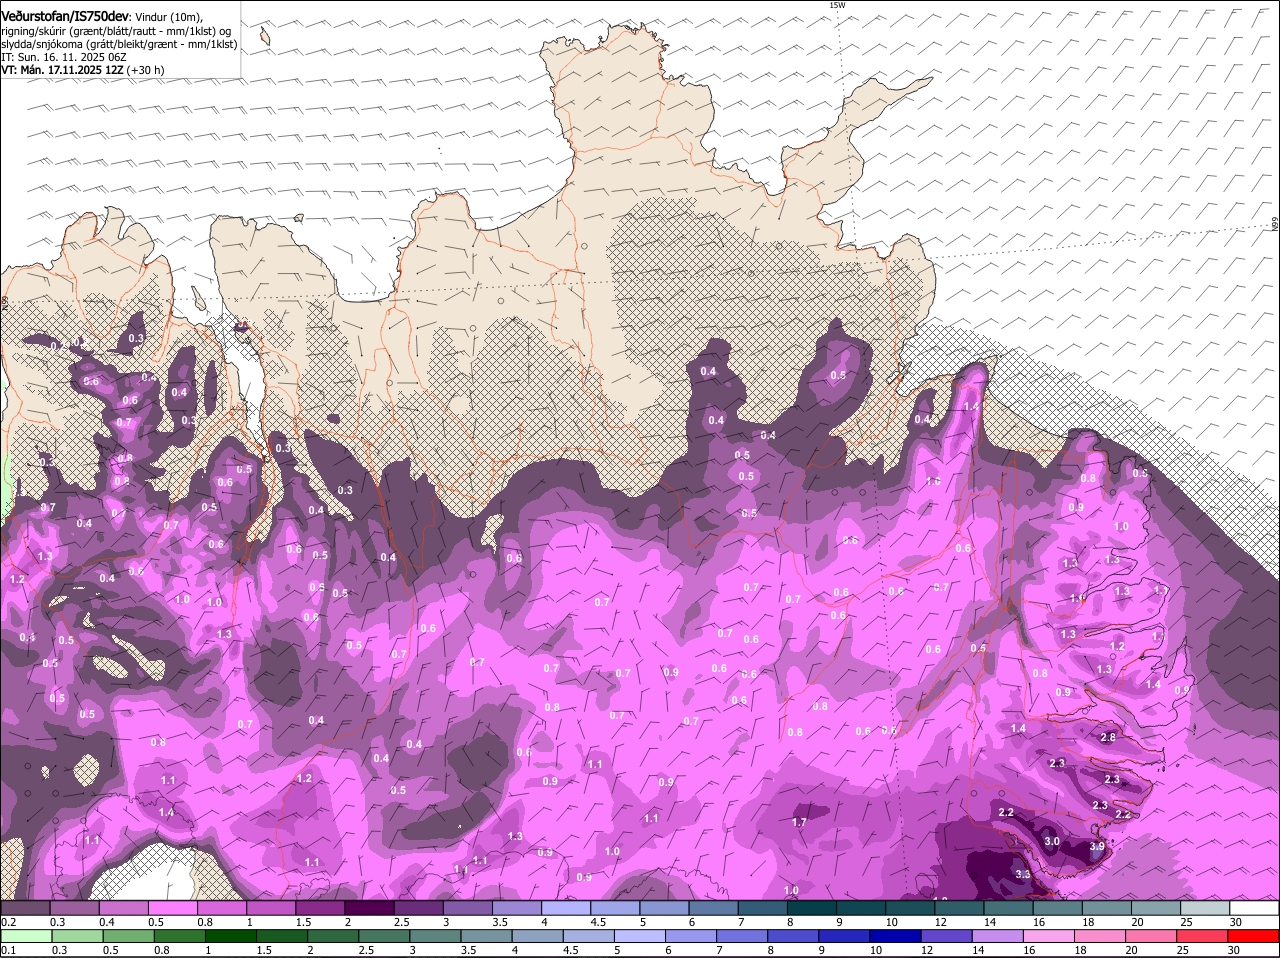Click the bottom legend swatch between 7 and 8
The height and width of the screenshot is (958, 1280).
click(742, 937)
